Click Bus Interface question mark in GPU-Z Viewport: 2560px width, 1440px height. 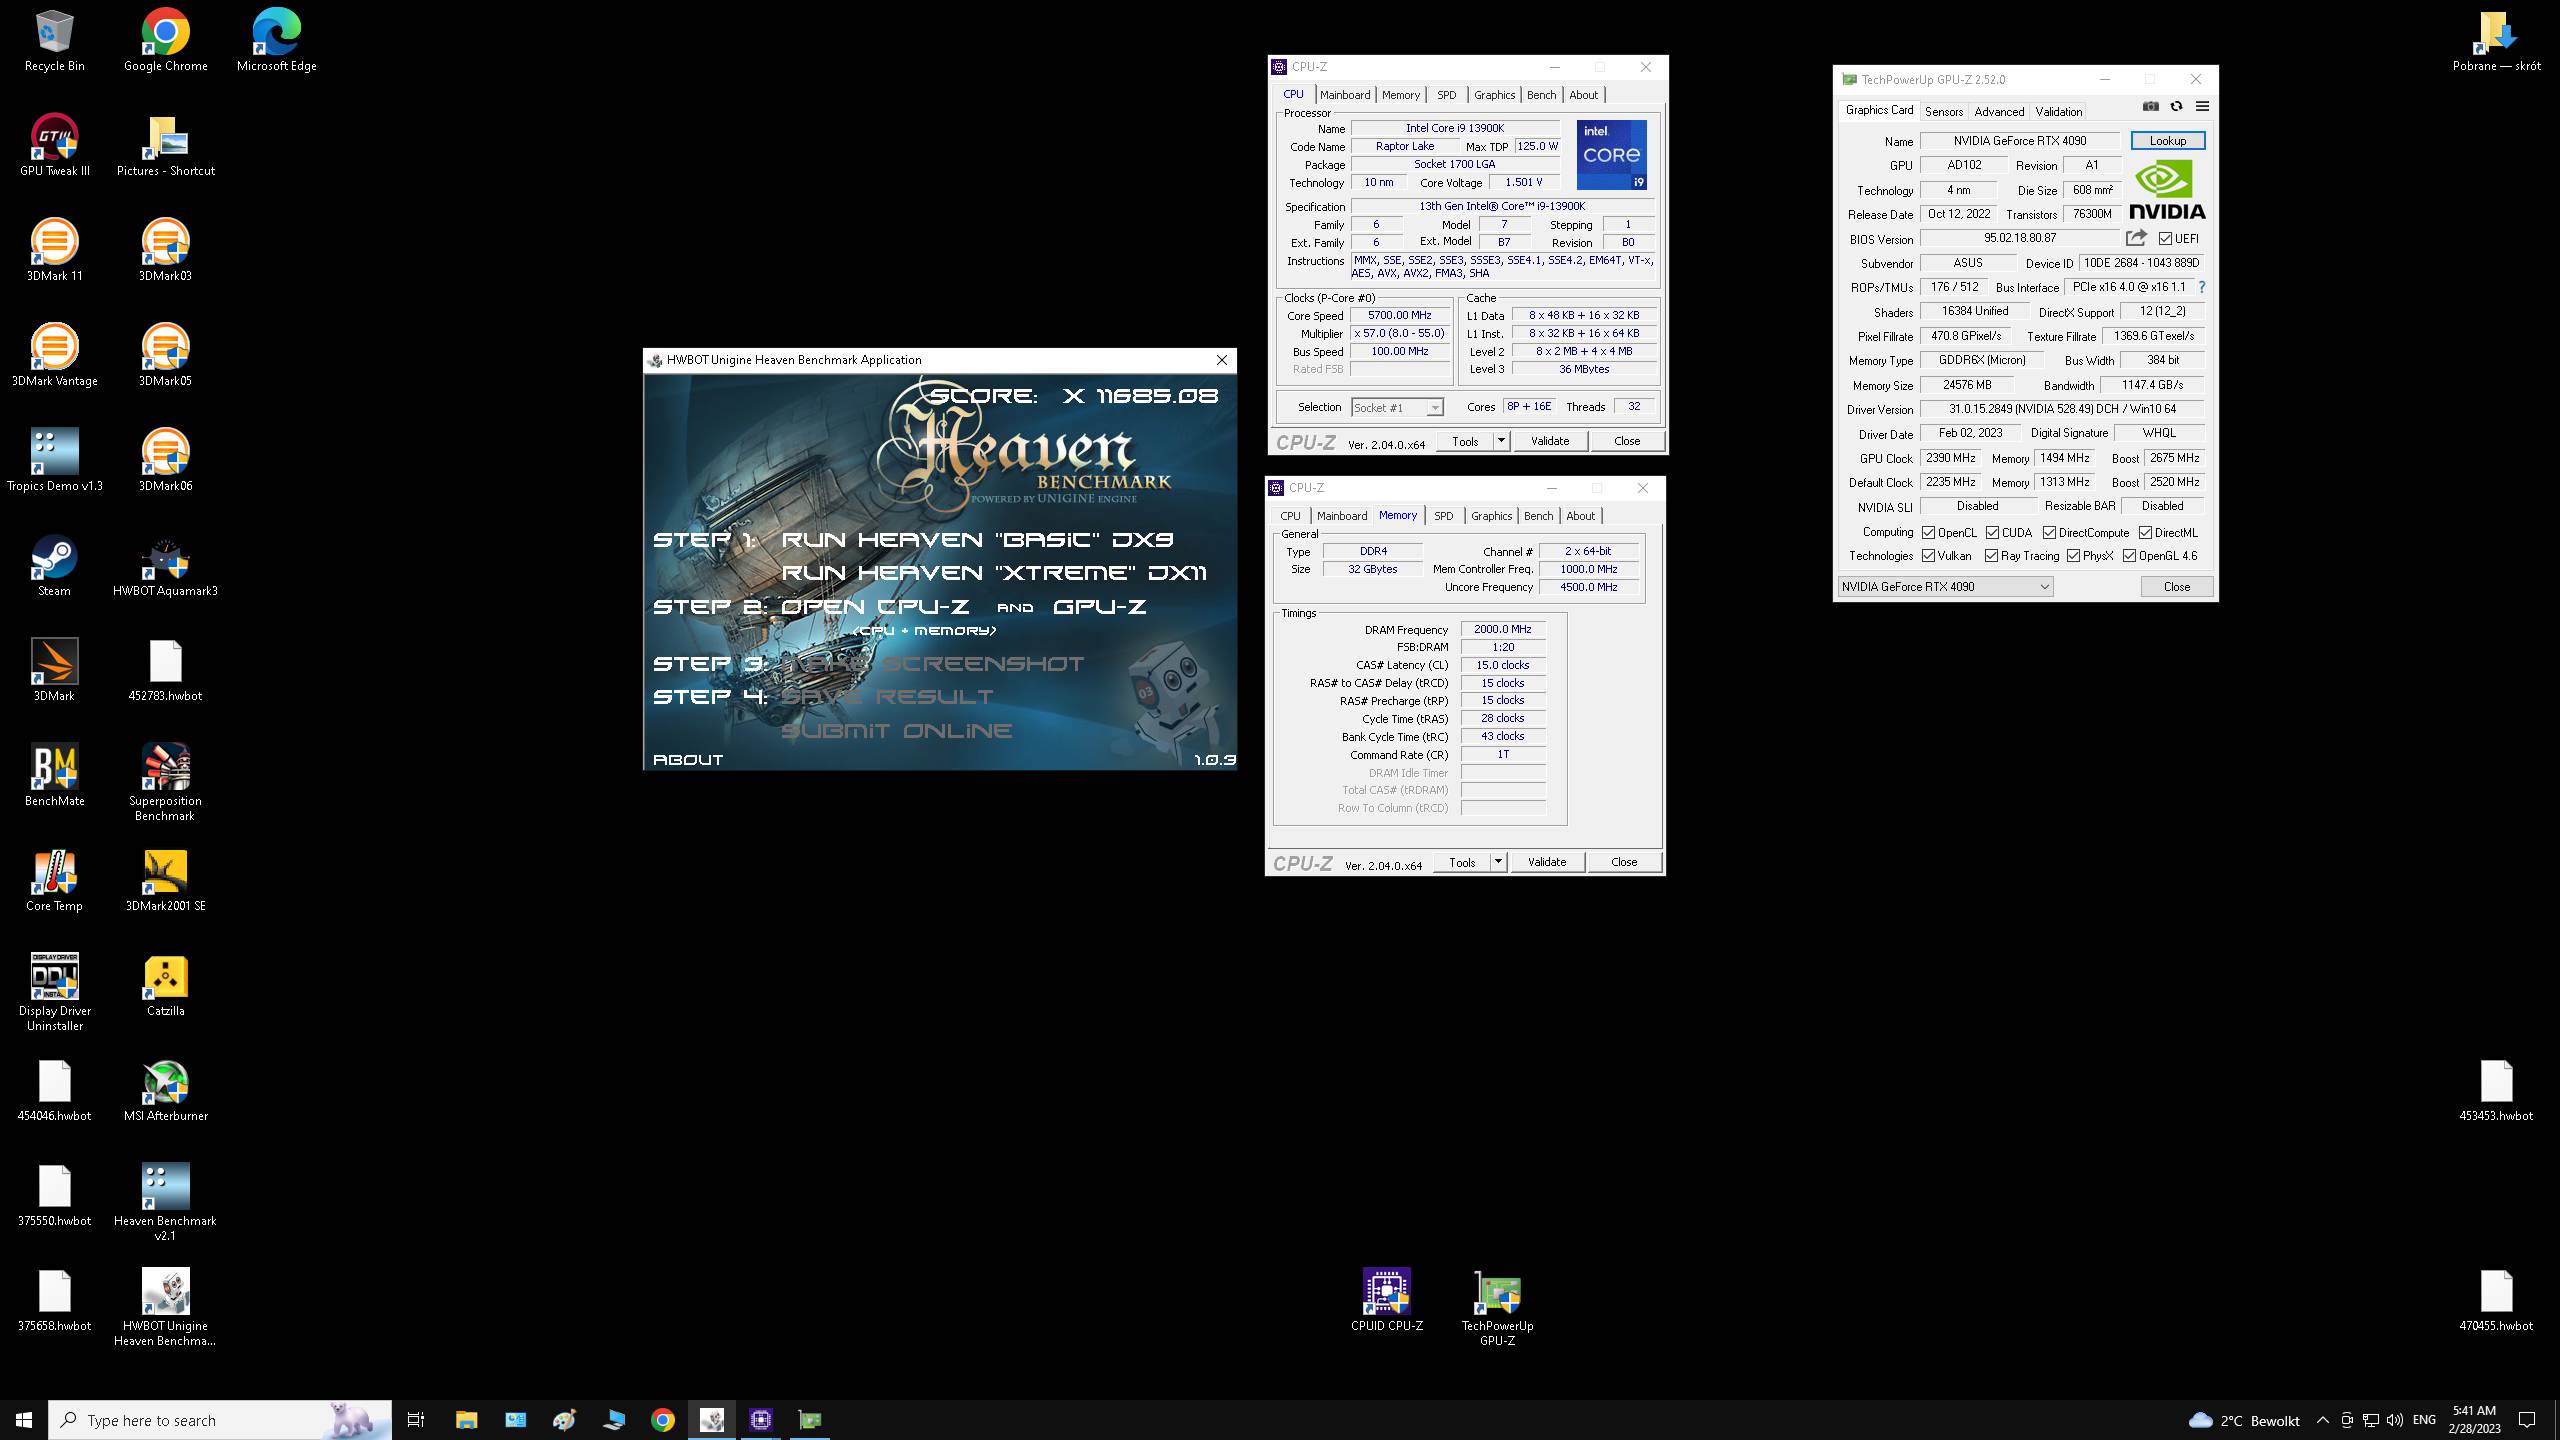(2201, 287)
